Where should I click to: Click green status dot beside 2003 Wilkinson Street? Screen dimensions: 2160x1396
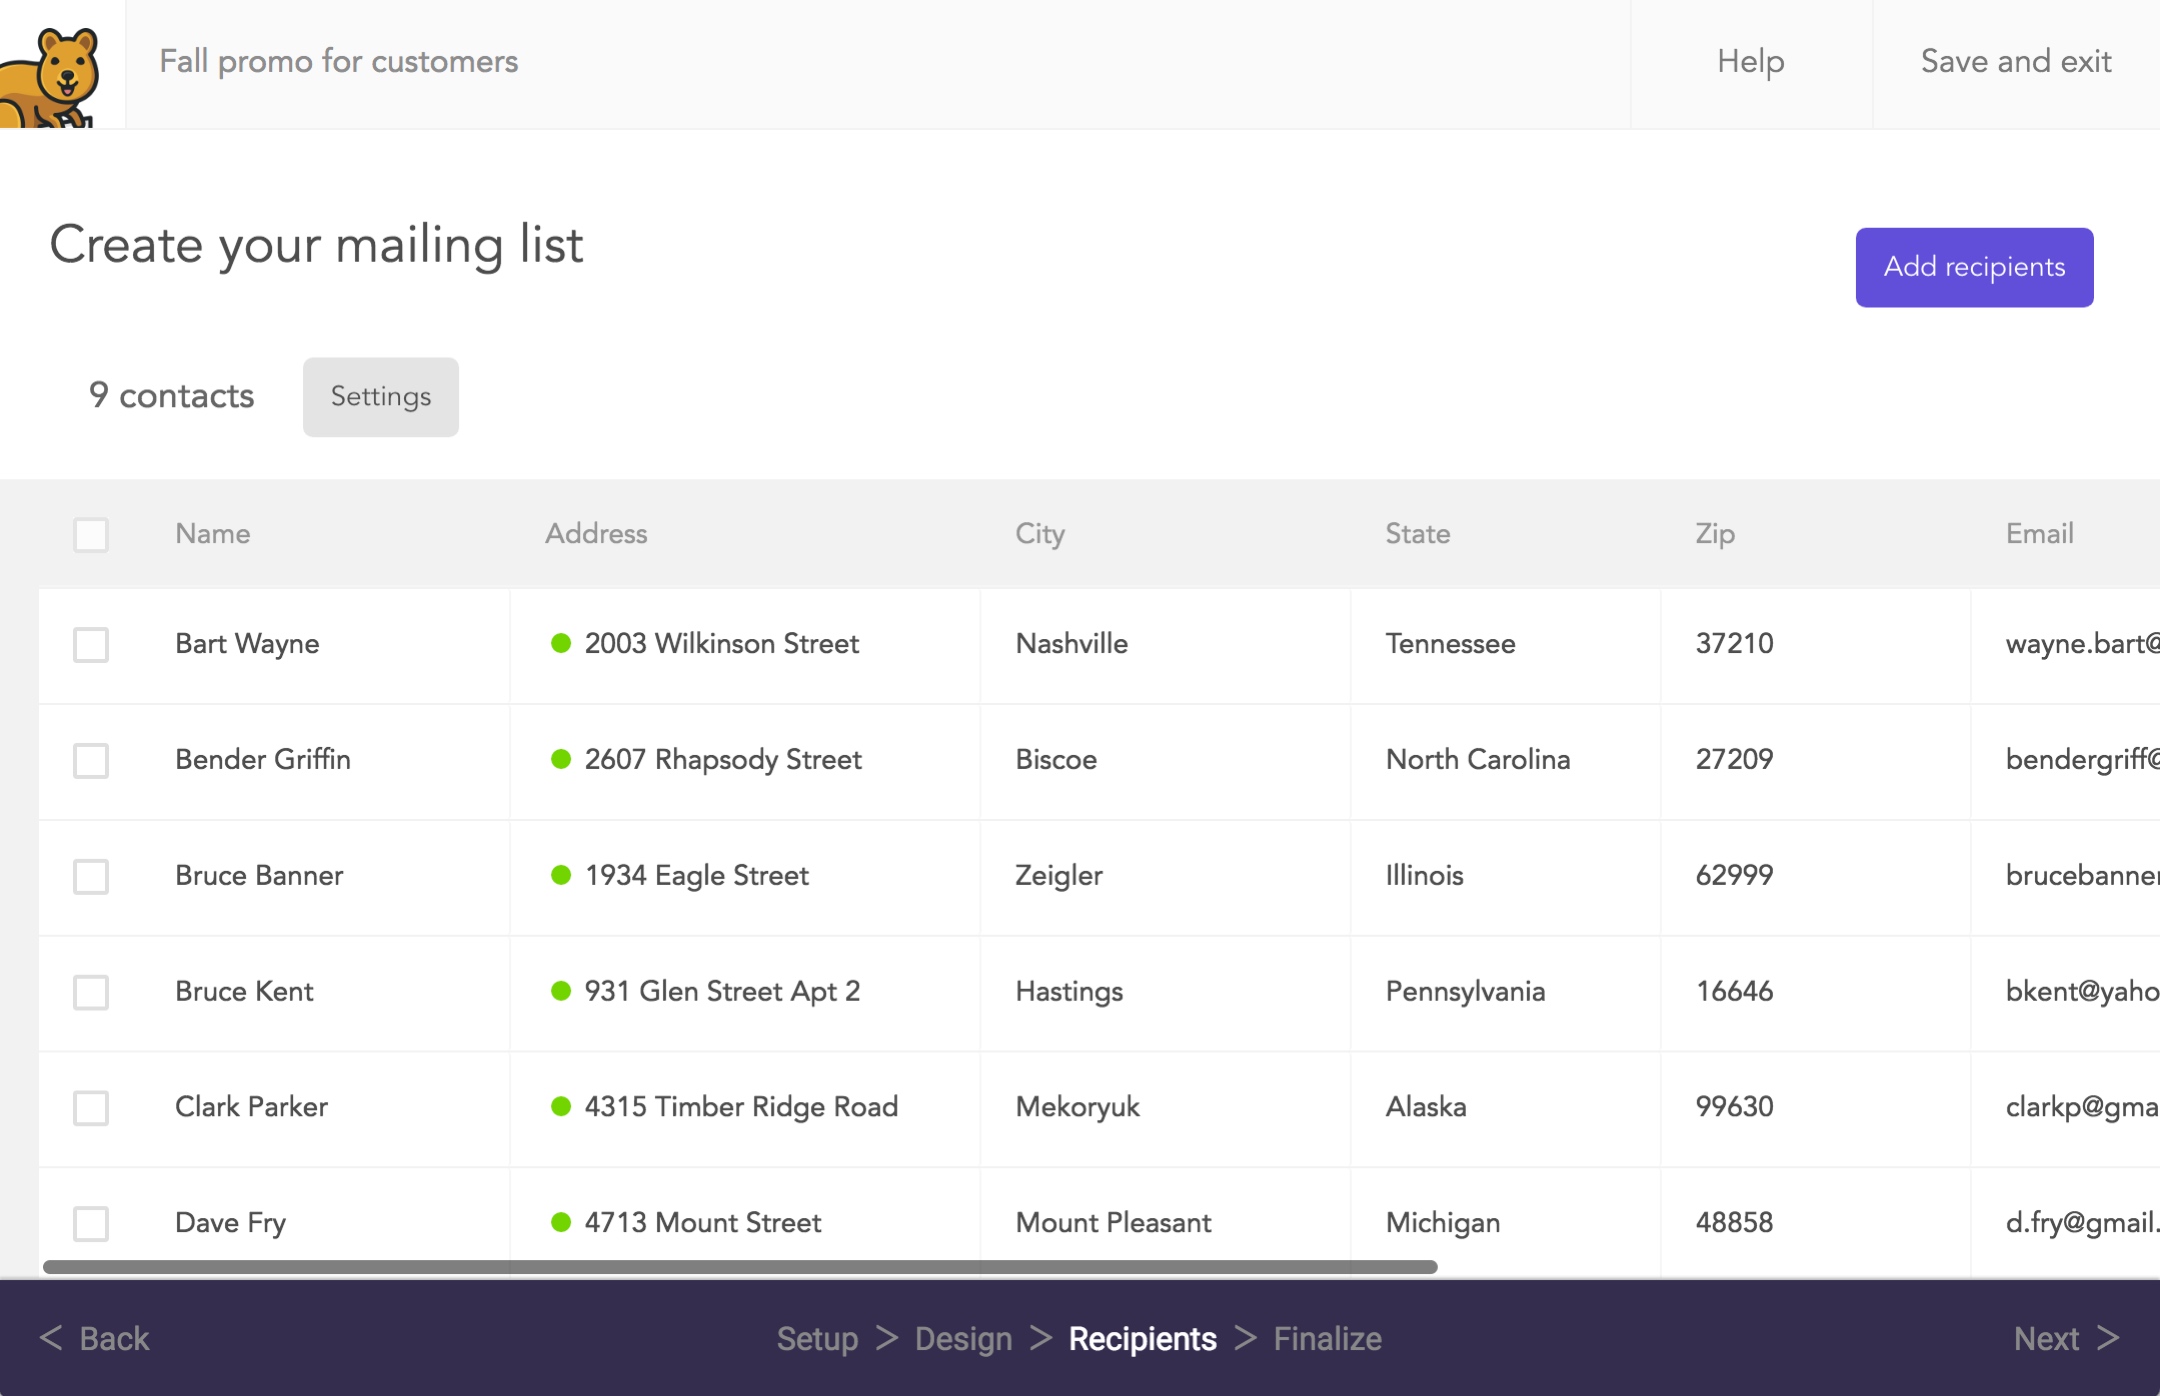point(561,643)
